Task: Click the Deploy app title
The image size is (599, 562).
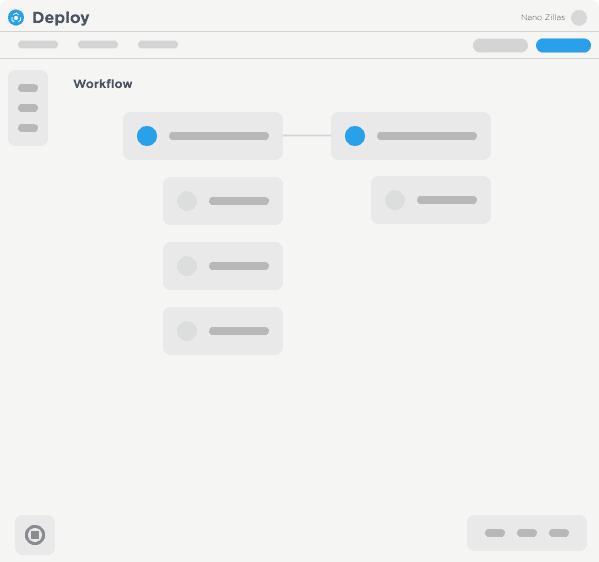Action: 61,18
